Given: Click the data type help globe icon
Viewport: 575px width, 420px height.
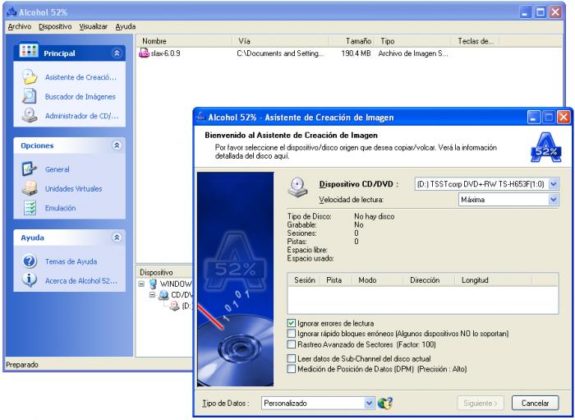Looking at the screenshot, I should (x=385, y=403).
